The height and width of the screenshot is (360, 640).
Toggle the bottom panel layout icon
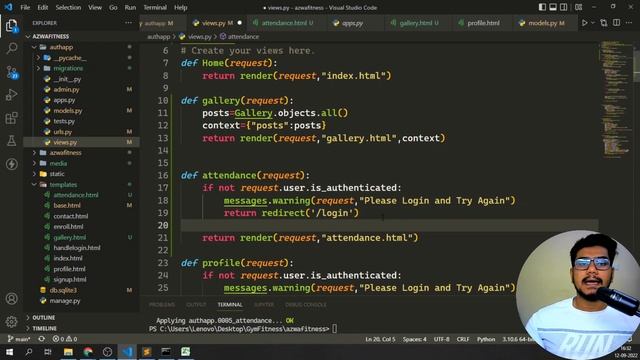tap(553, 7)
